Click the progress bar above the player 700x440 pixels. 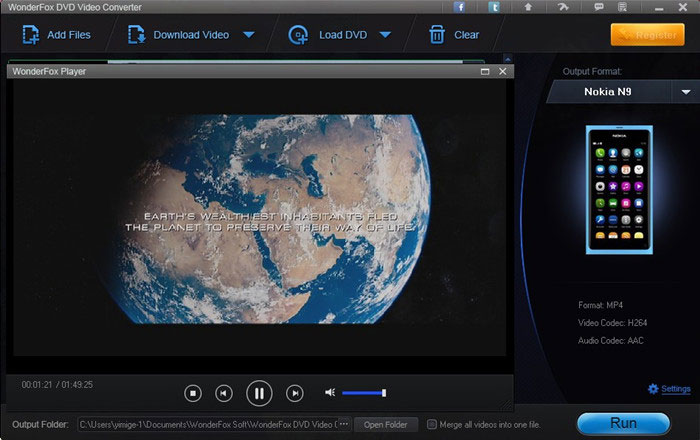pyautogui.click(x=246, y=62)
